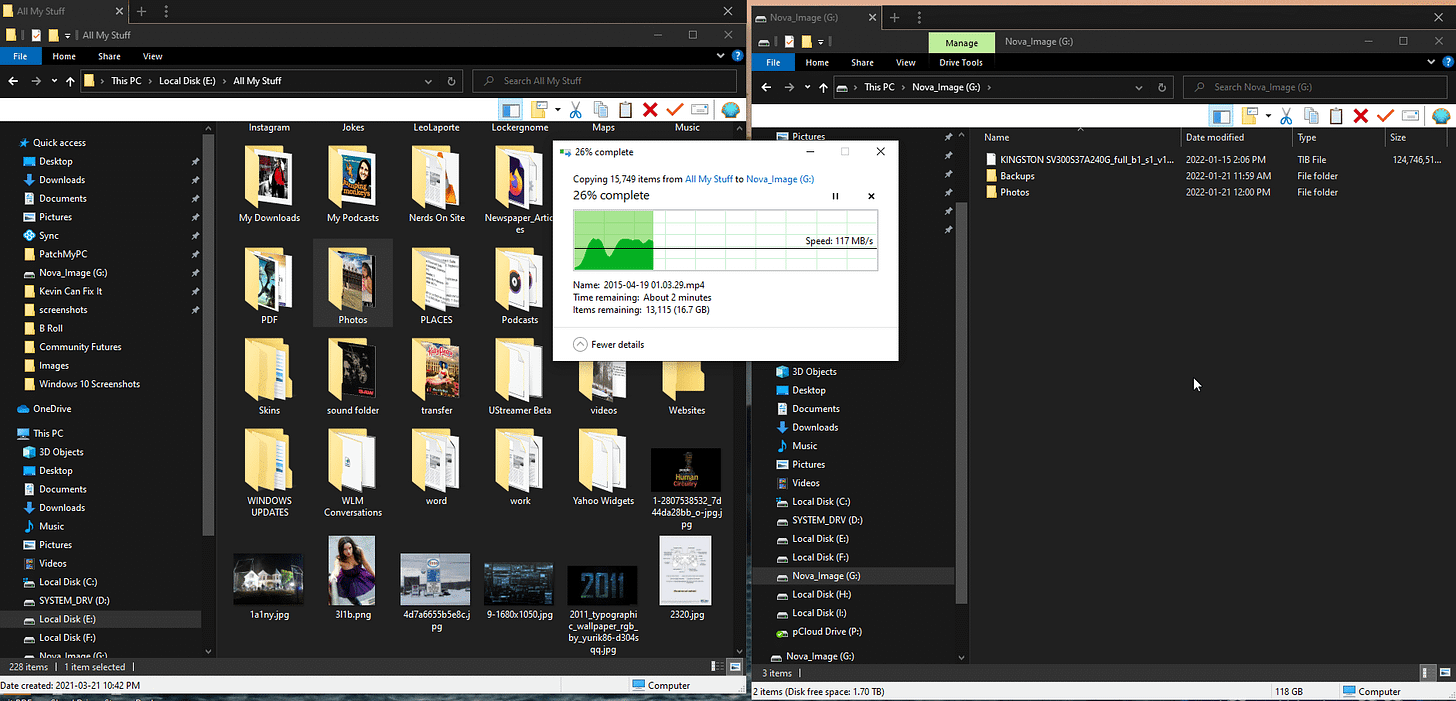The image size is (1456, 701).
Task: Select the Manage contextual tab
Action: (x=961, y=43)
